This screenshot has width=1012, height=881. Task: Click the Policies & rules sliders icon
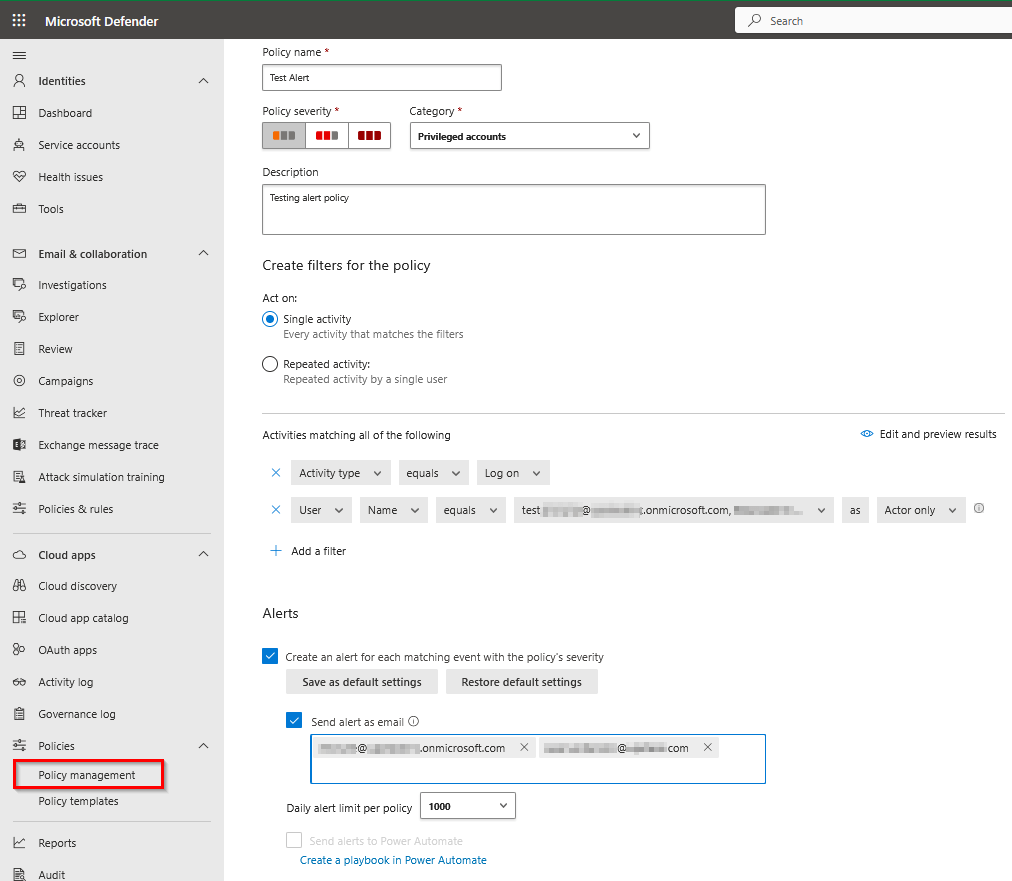click(x=19, y=509)
